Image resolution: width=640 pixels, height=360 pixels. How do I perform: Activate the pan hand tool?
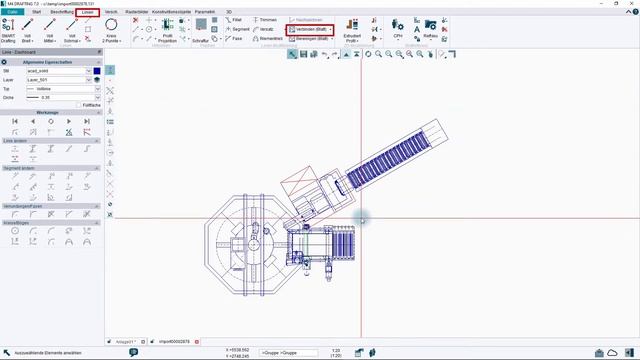[430, 54]
